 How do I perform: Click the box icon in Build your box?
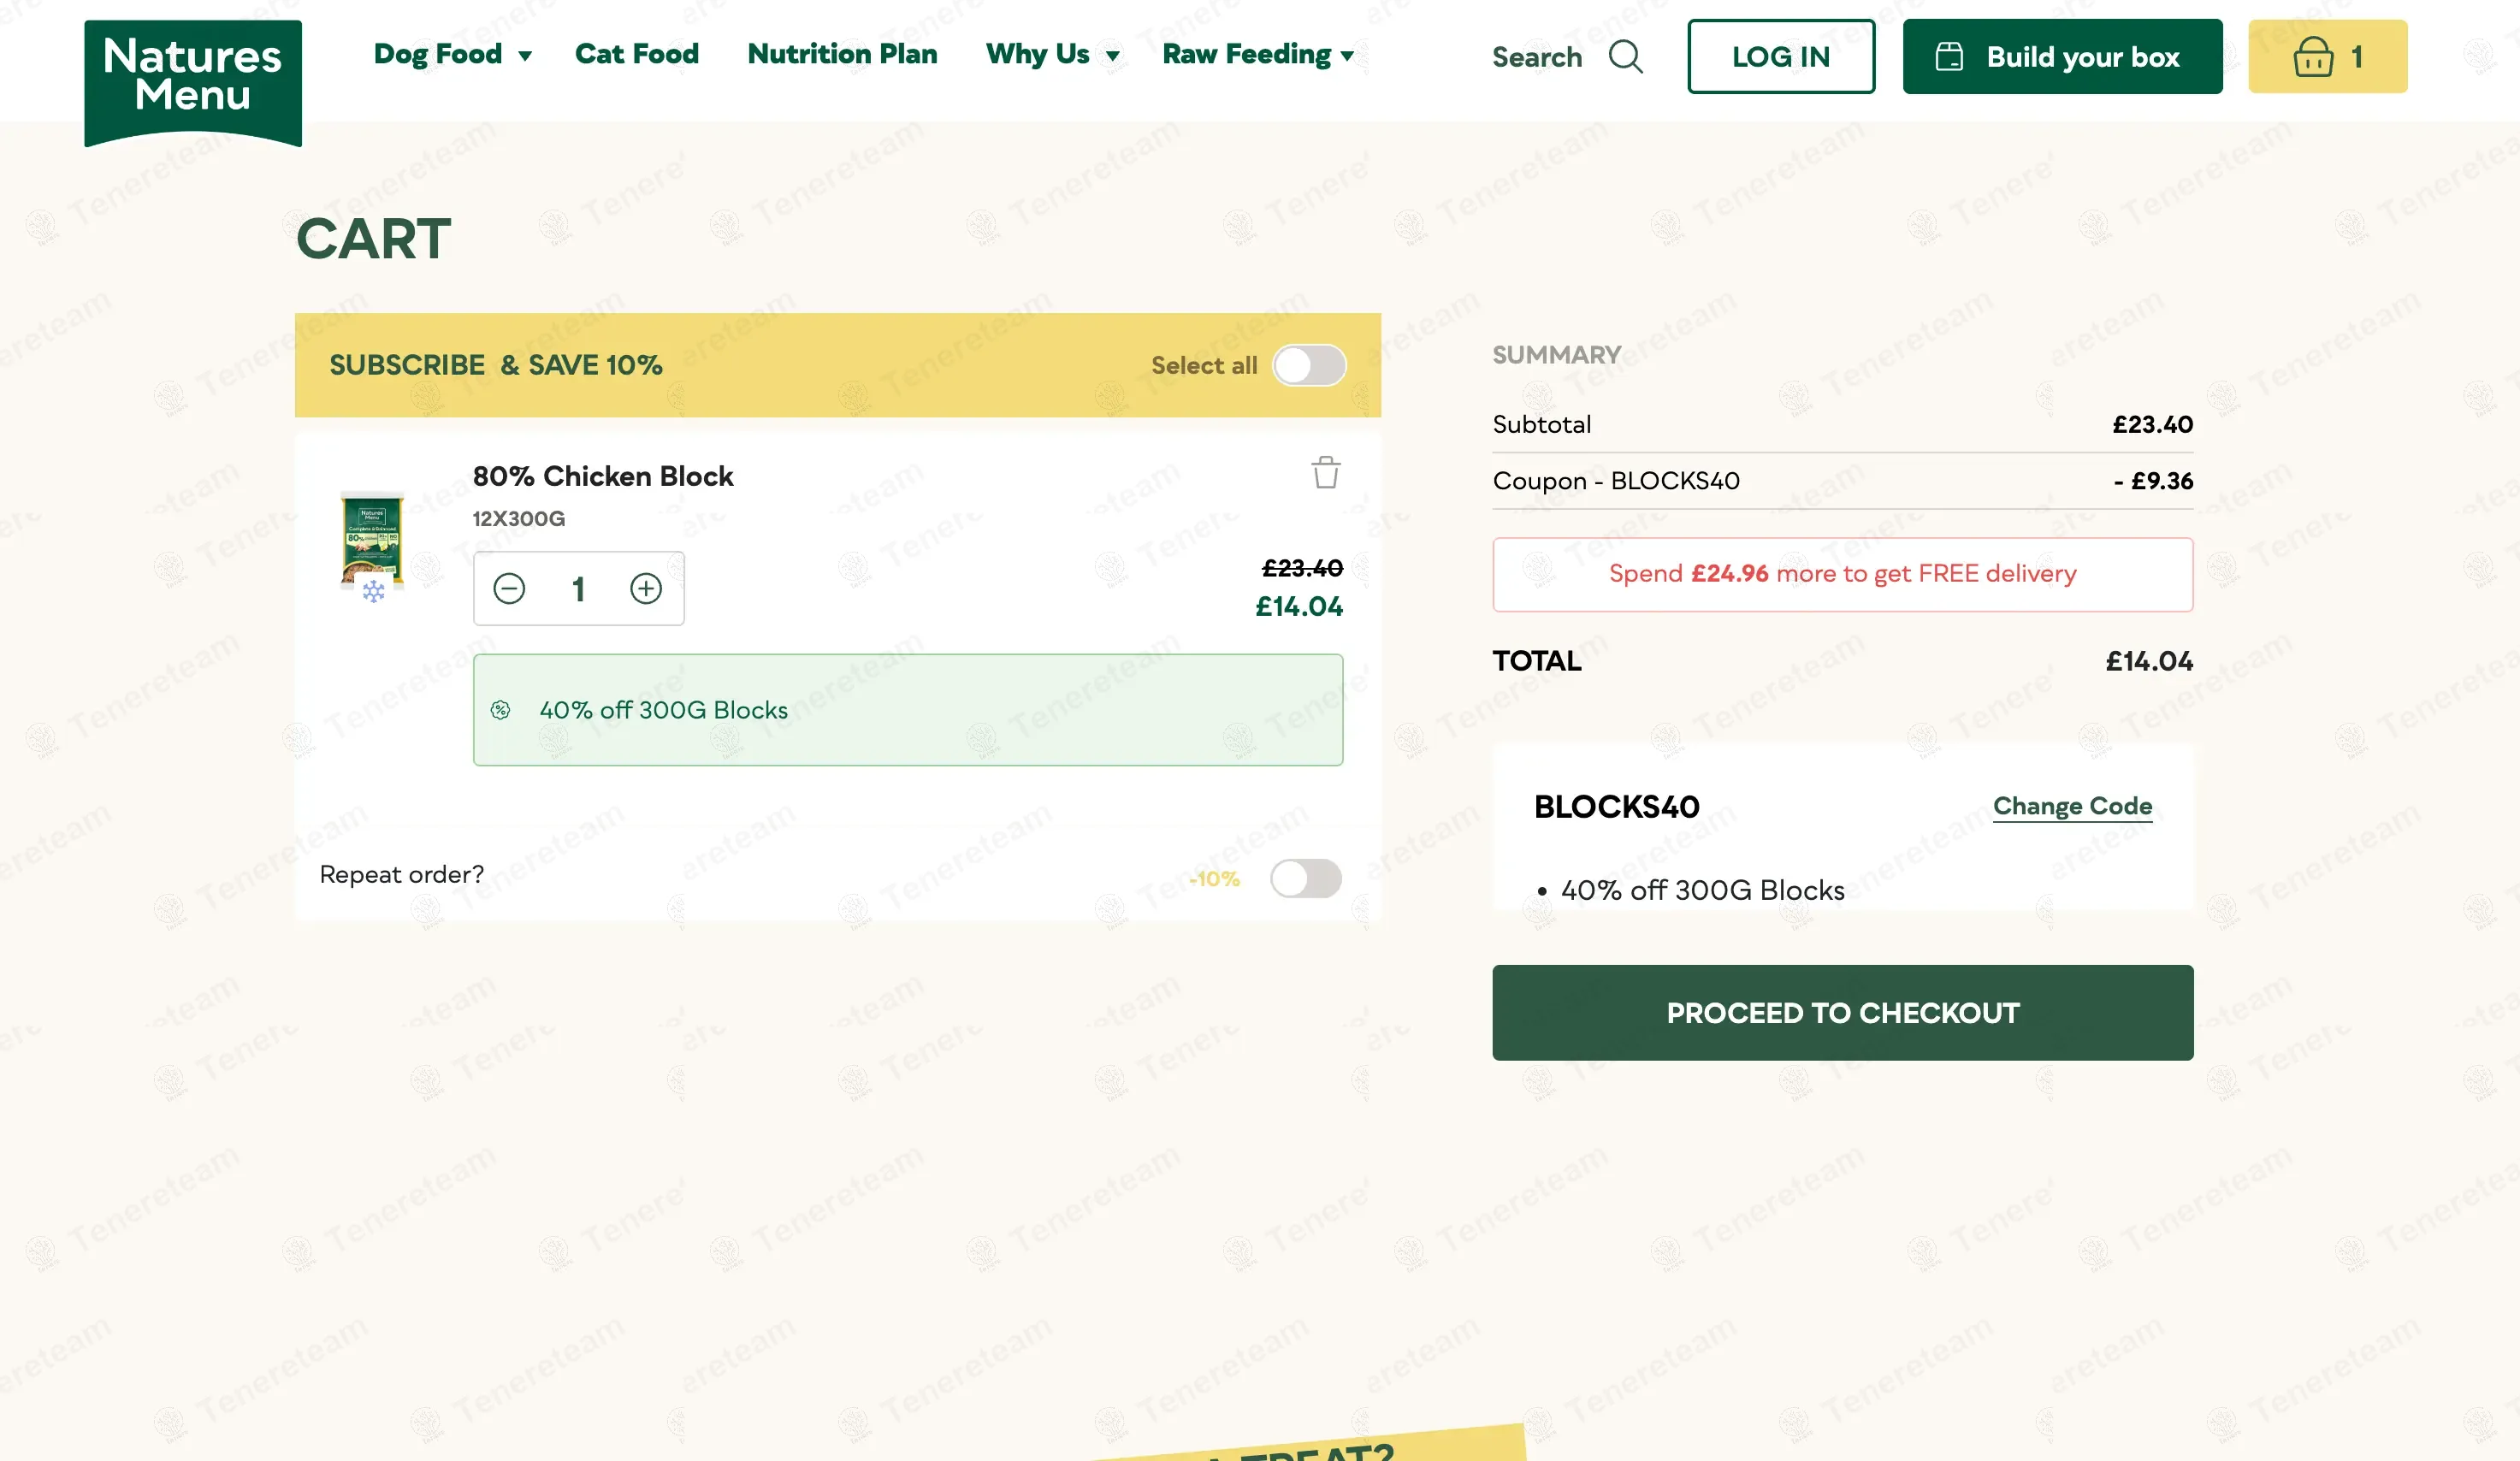click(x=1949, y=57)
